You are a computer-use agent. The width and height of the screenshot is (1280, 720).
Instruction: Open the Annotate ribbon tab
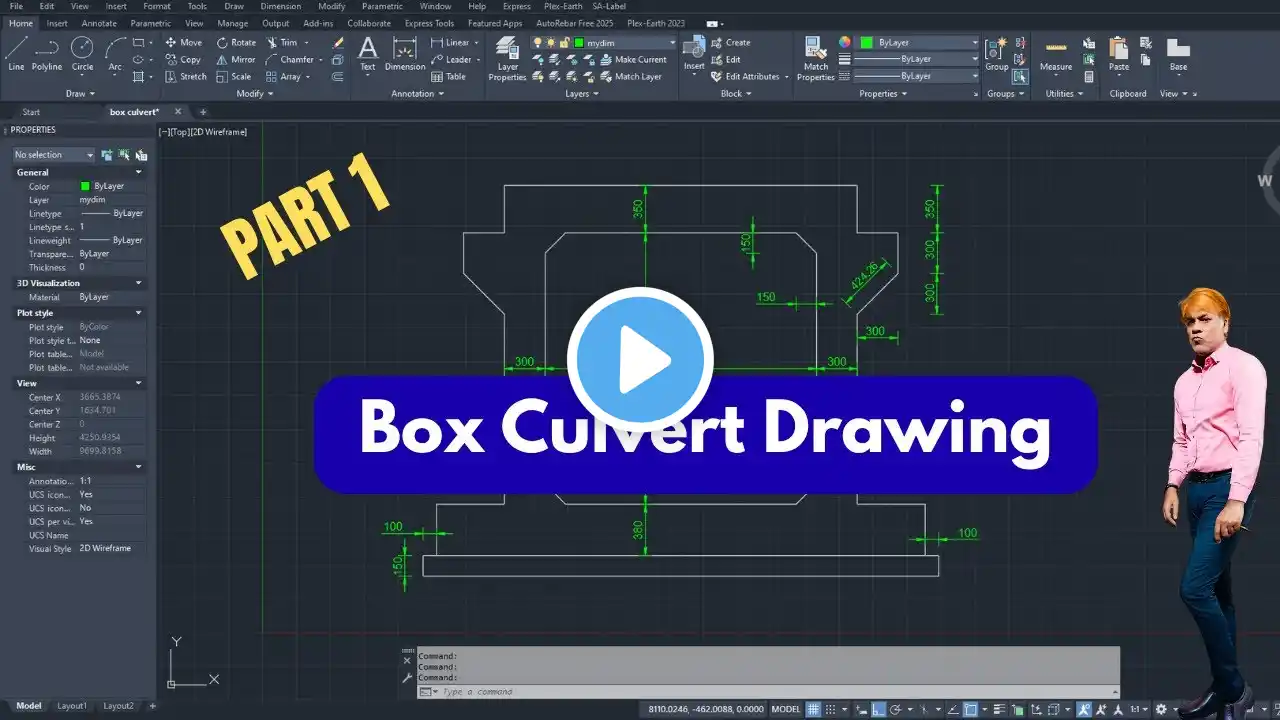[99, 23]
